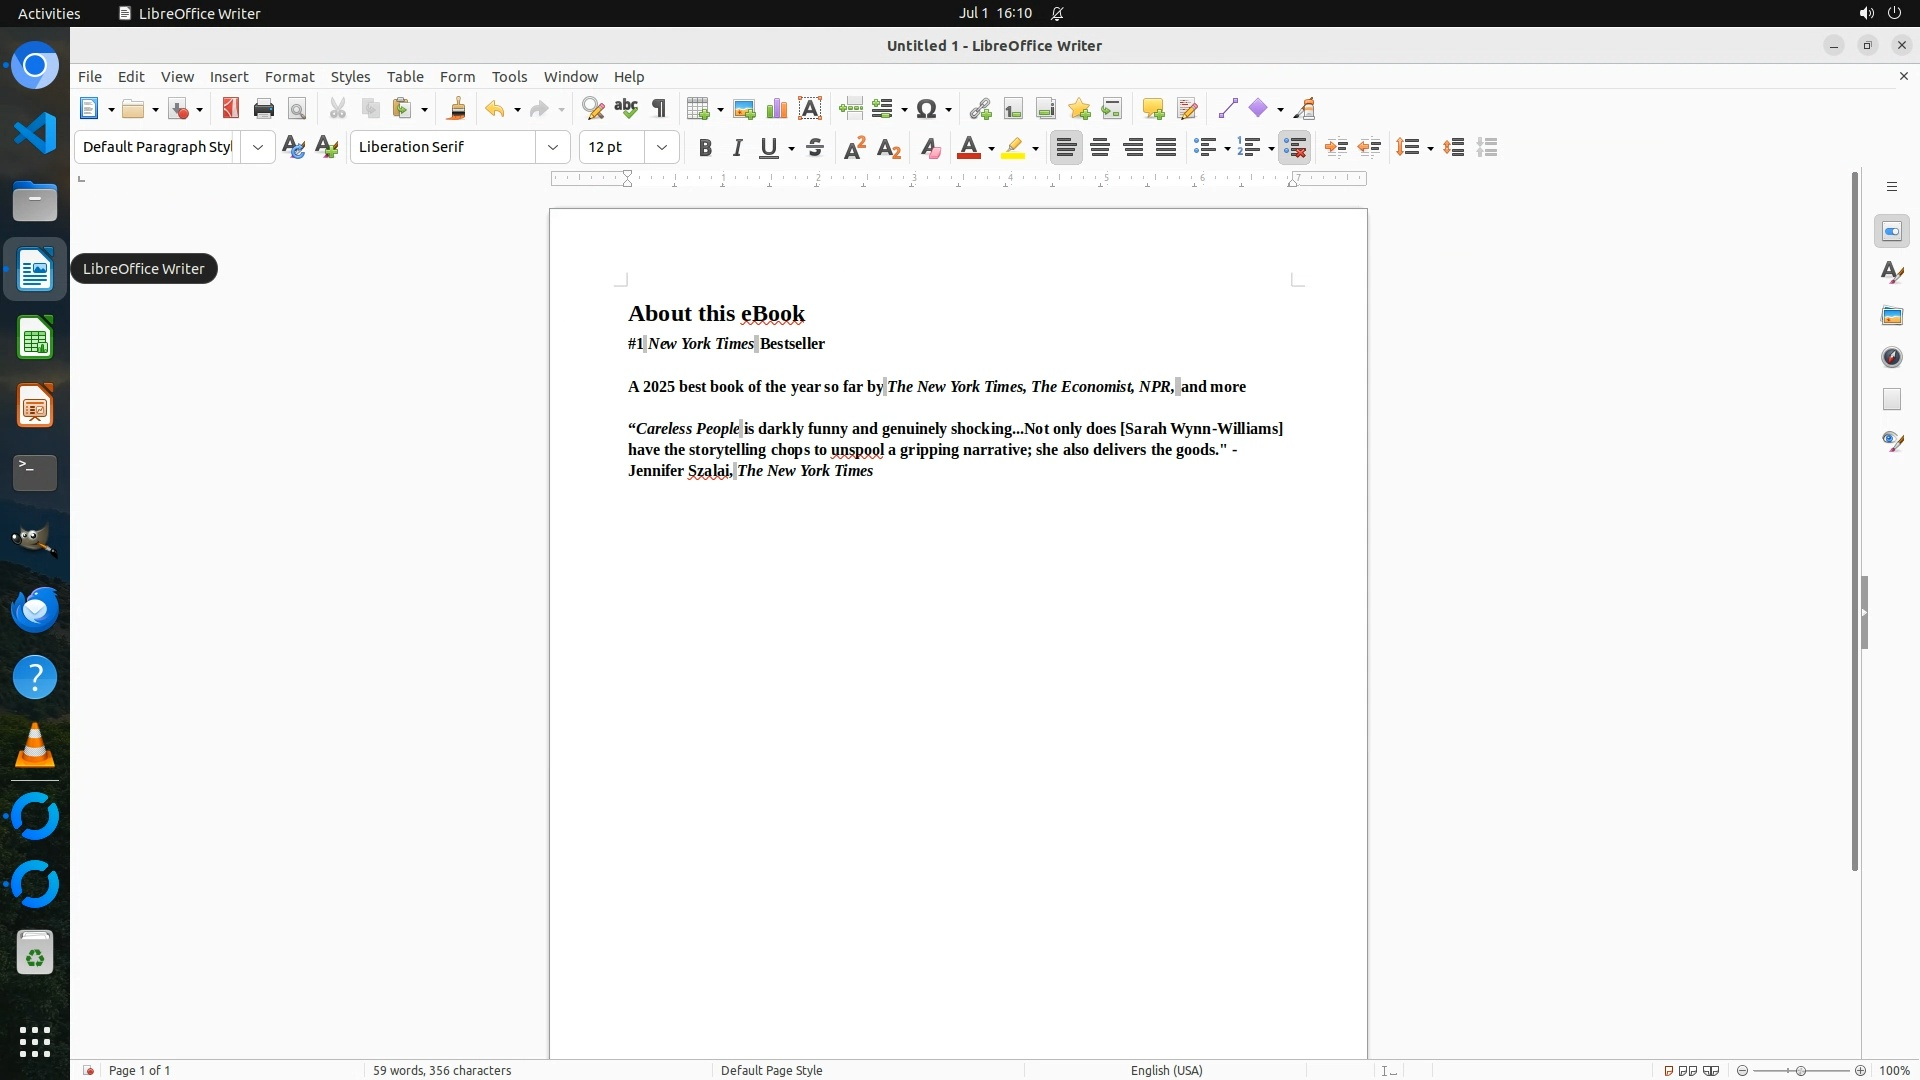Open the Tools menu
1920x1080 pixels.
509,77
